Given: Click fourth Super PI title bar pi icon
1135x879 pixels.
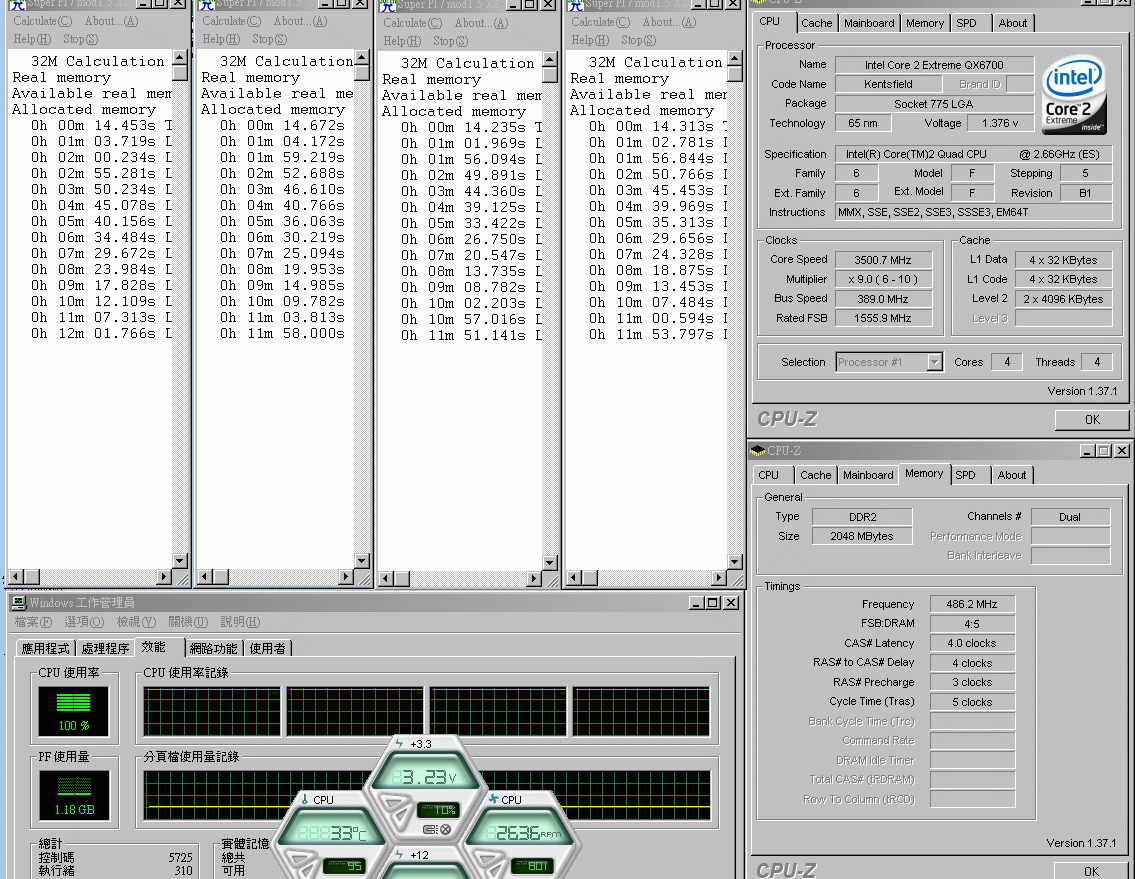Looking at the screenshot, I should pos(576,4).
